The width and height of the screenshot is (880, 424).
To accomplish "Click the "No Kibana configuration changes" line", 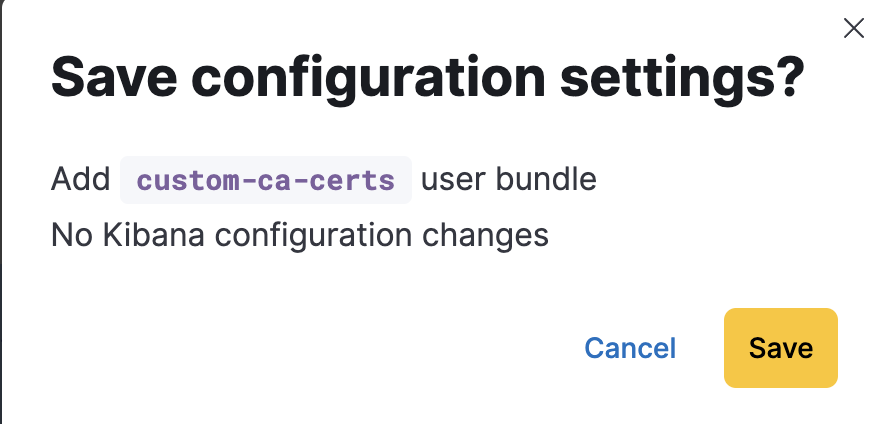I will (300, 235).
